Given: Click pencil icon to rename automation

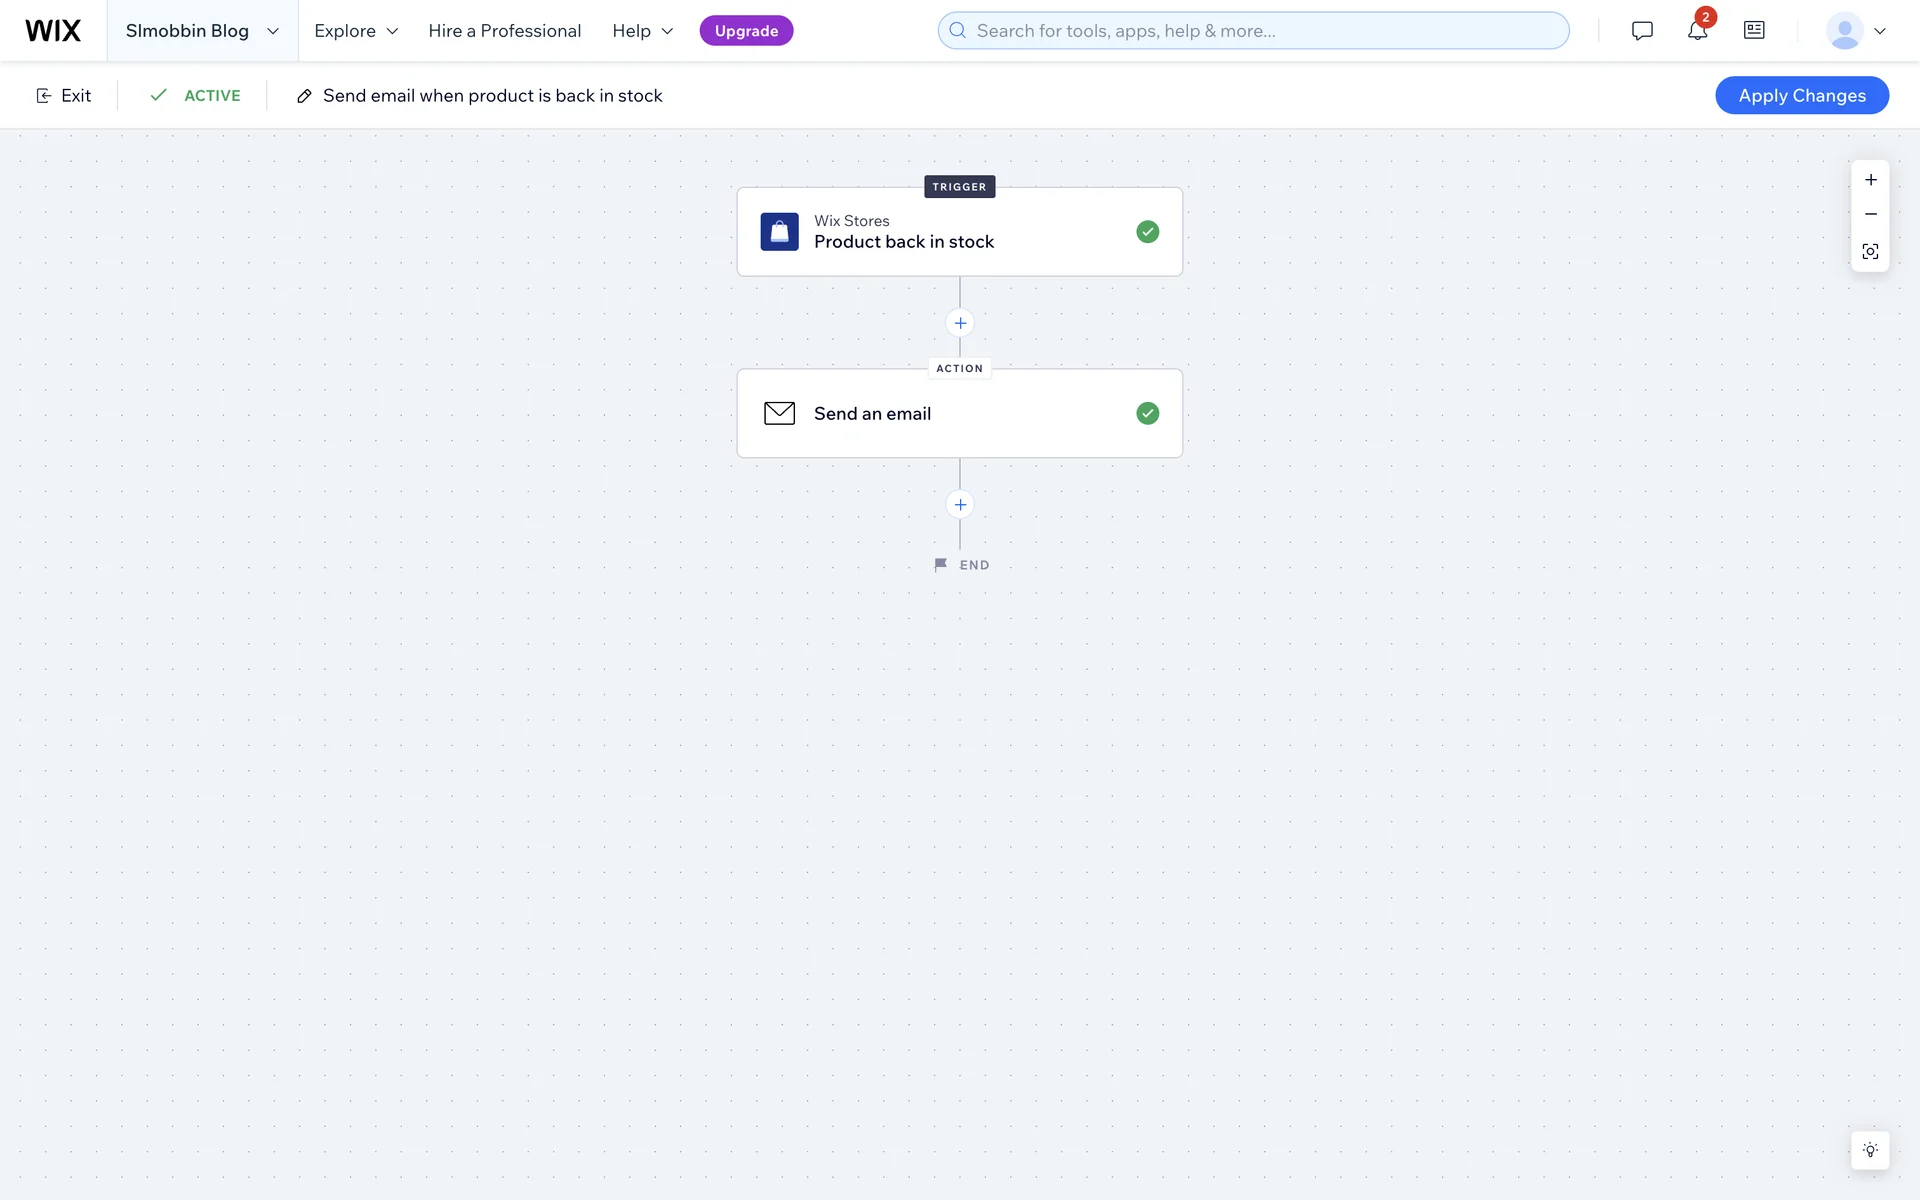Looking at the screenshot, I should 304,96.
